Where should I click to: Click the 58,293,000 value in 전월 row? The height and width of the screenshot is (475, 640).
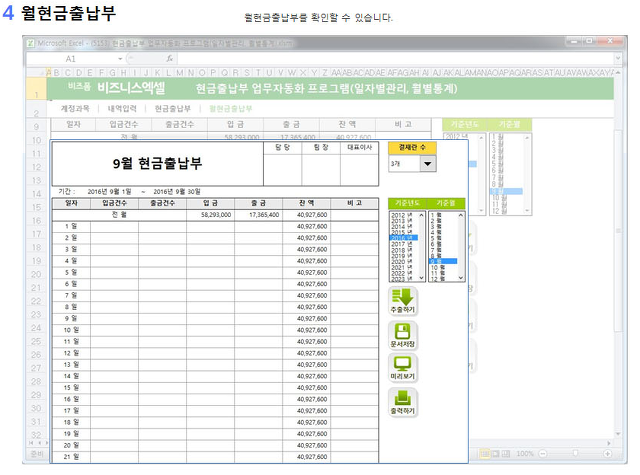click(216, 215)
